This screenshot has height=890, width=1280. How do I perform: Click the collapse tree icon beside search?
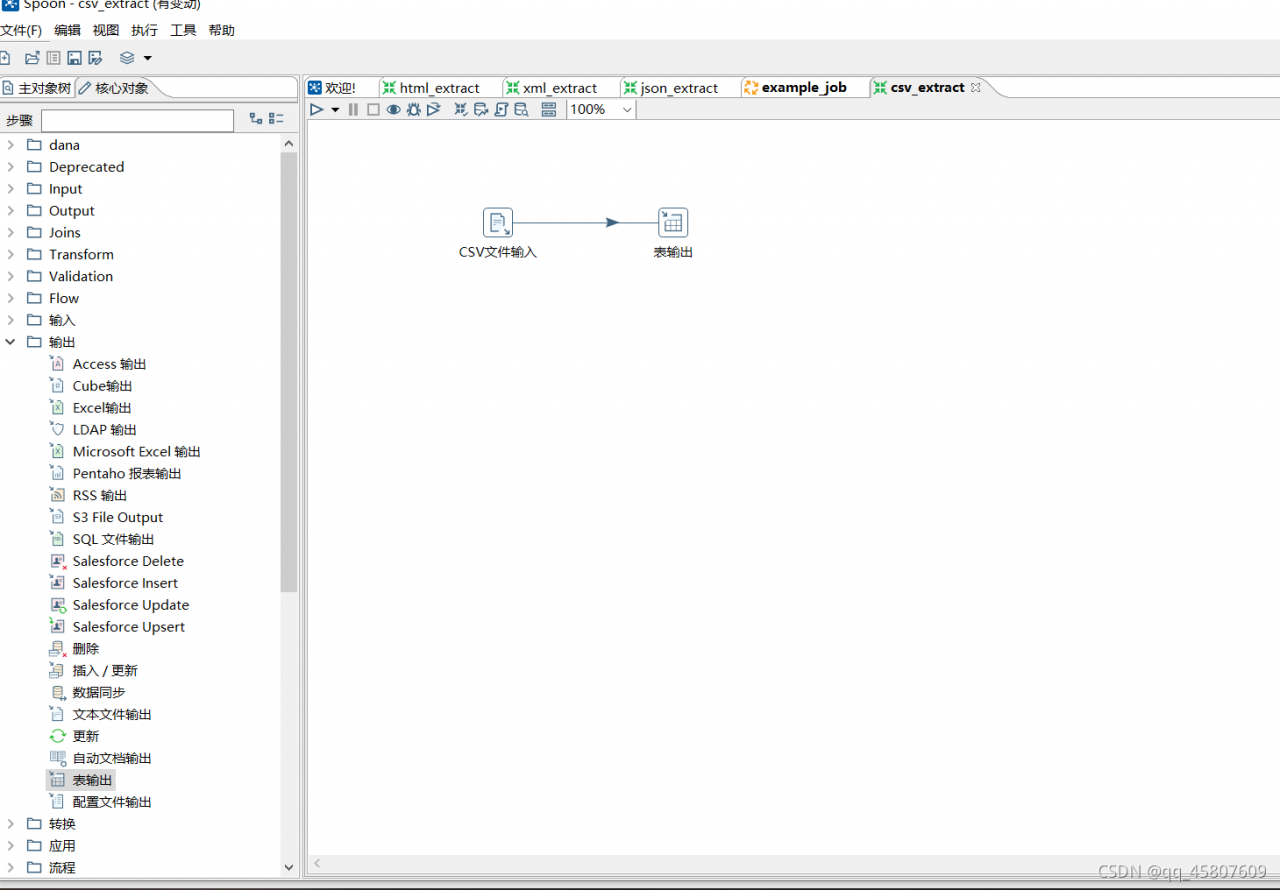(277, 119)
